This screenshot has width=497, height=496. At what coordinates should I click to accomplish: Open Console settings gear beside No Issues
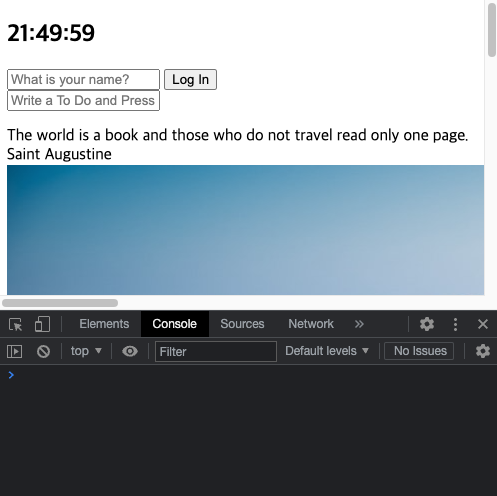(483, 351)
